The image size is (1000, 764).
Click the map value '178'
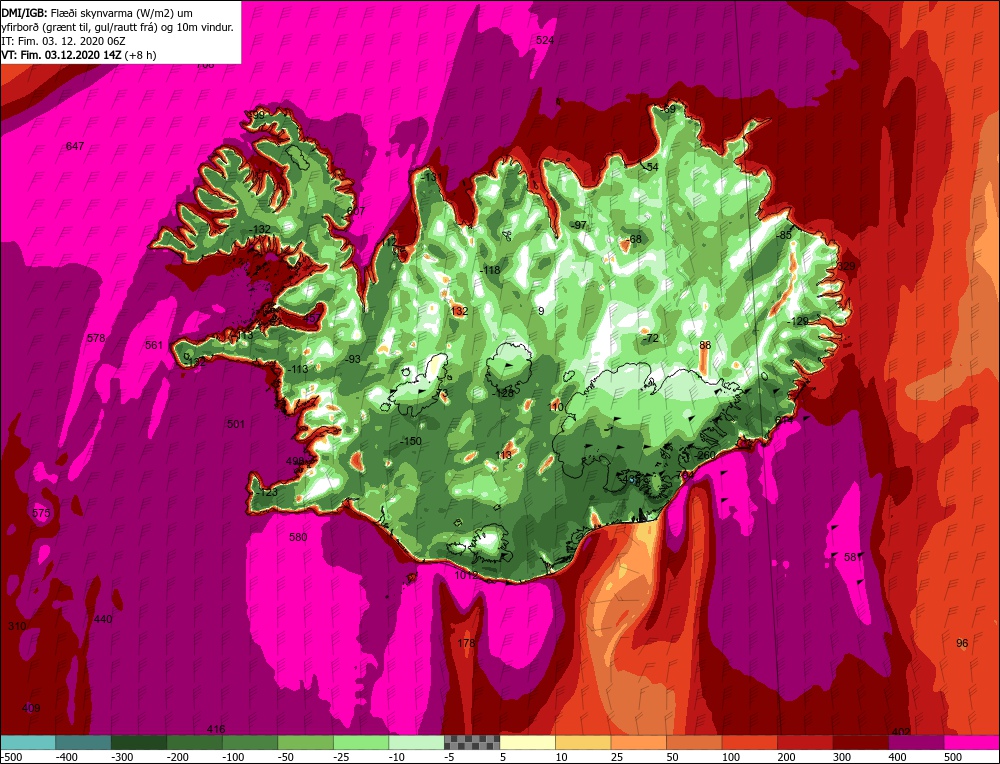[x=466, y=643]
